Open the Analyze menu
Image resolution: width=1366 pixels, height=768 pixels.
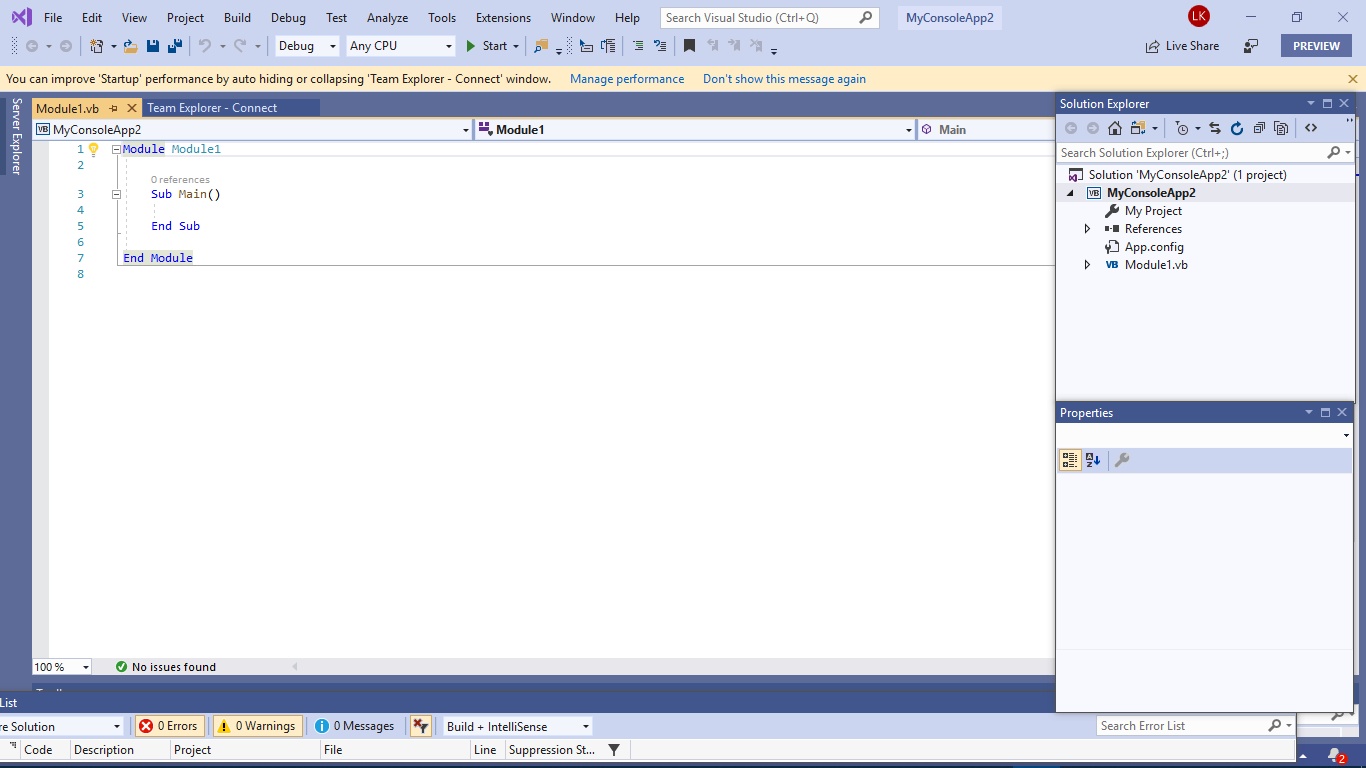coord(387,18)
